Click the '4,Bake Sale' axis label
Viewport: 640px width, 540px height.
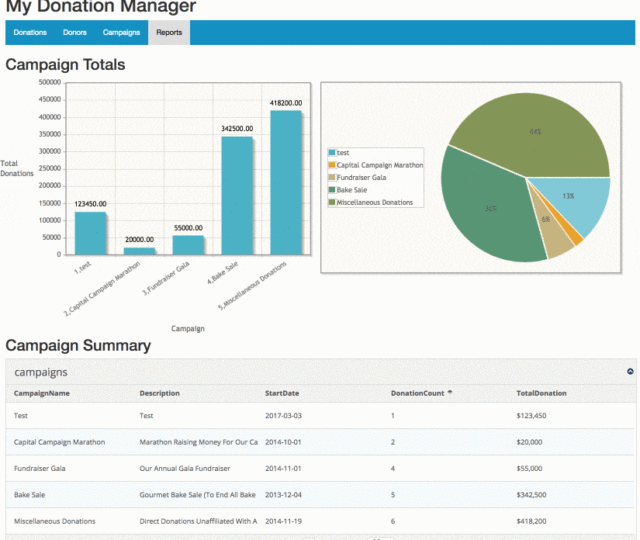tap(222, 273)
